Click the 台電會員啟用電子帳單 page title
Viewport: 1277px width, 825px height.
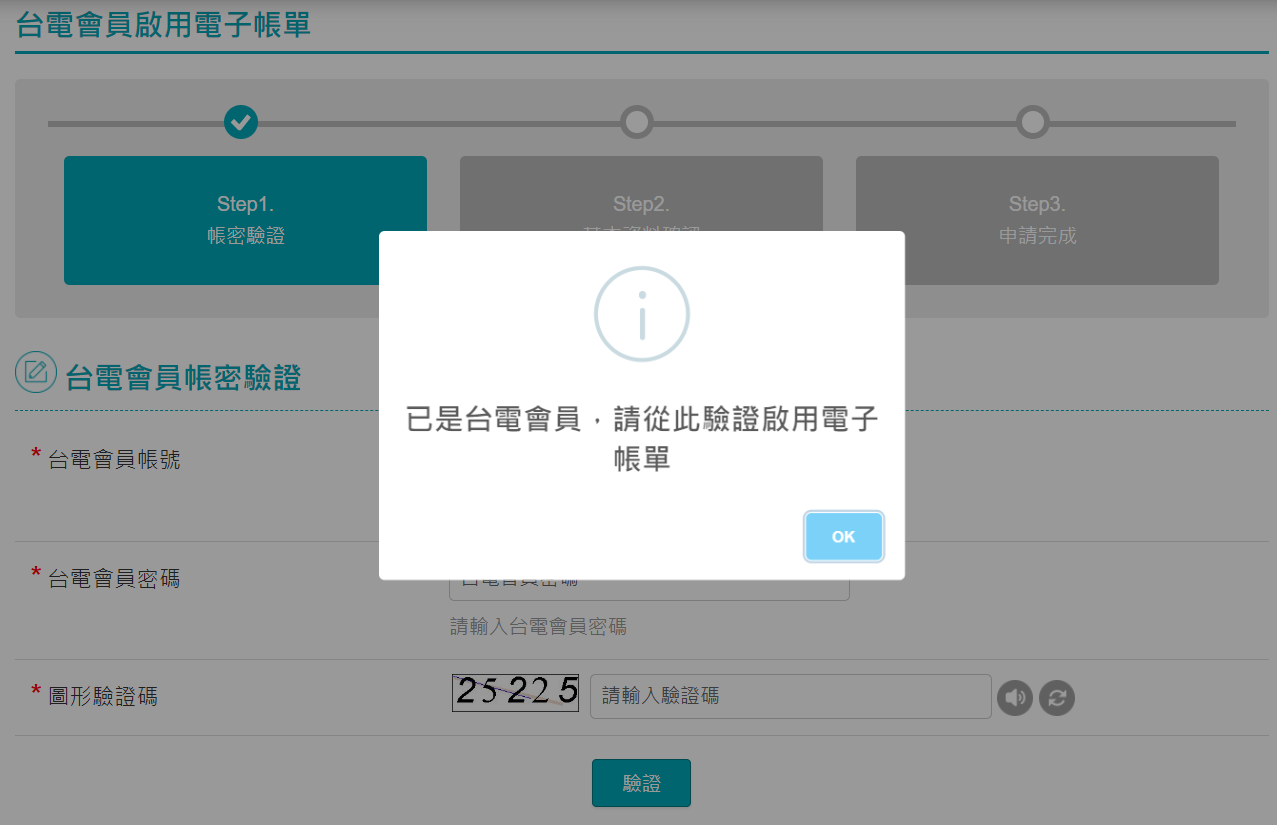coord(163,23)
